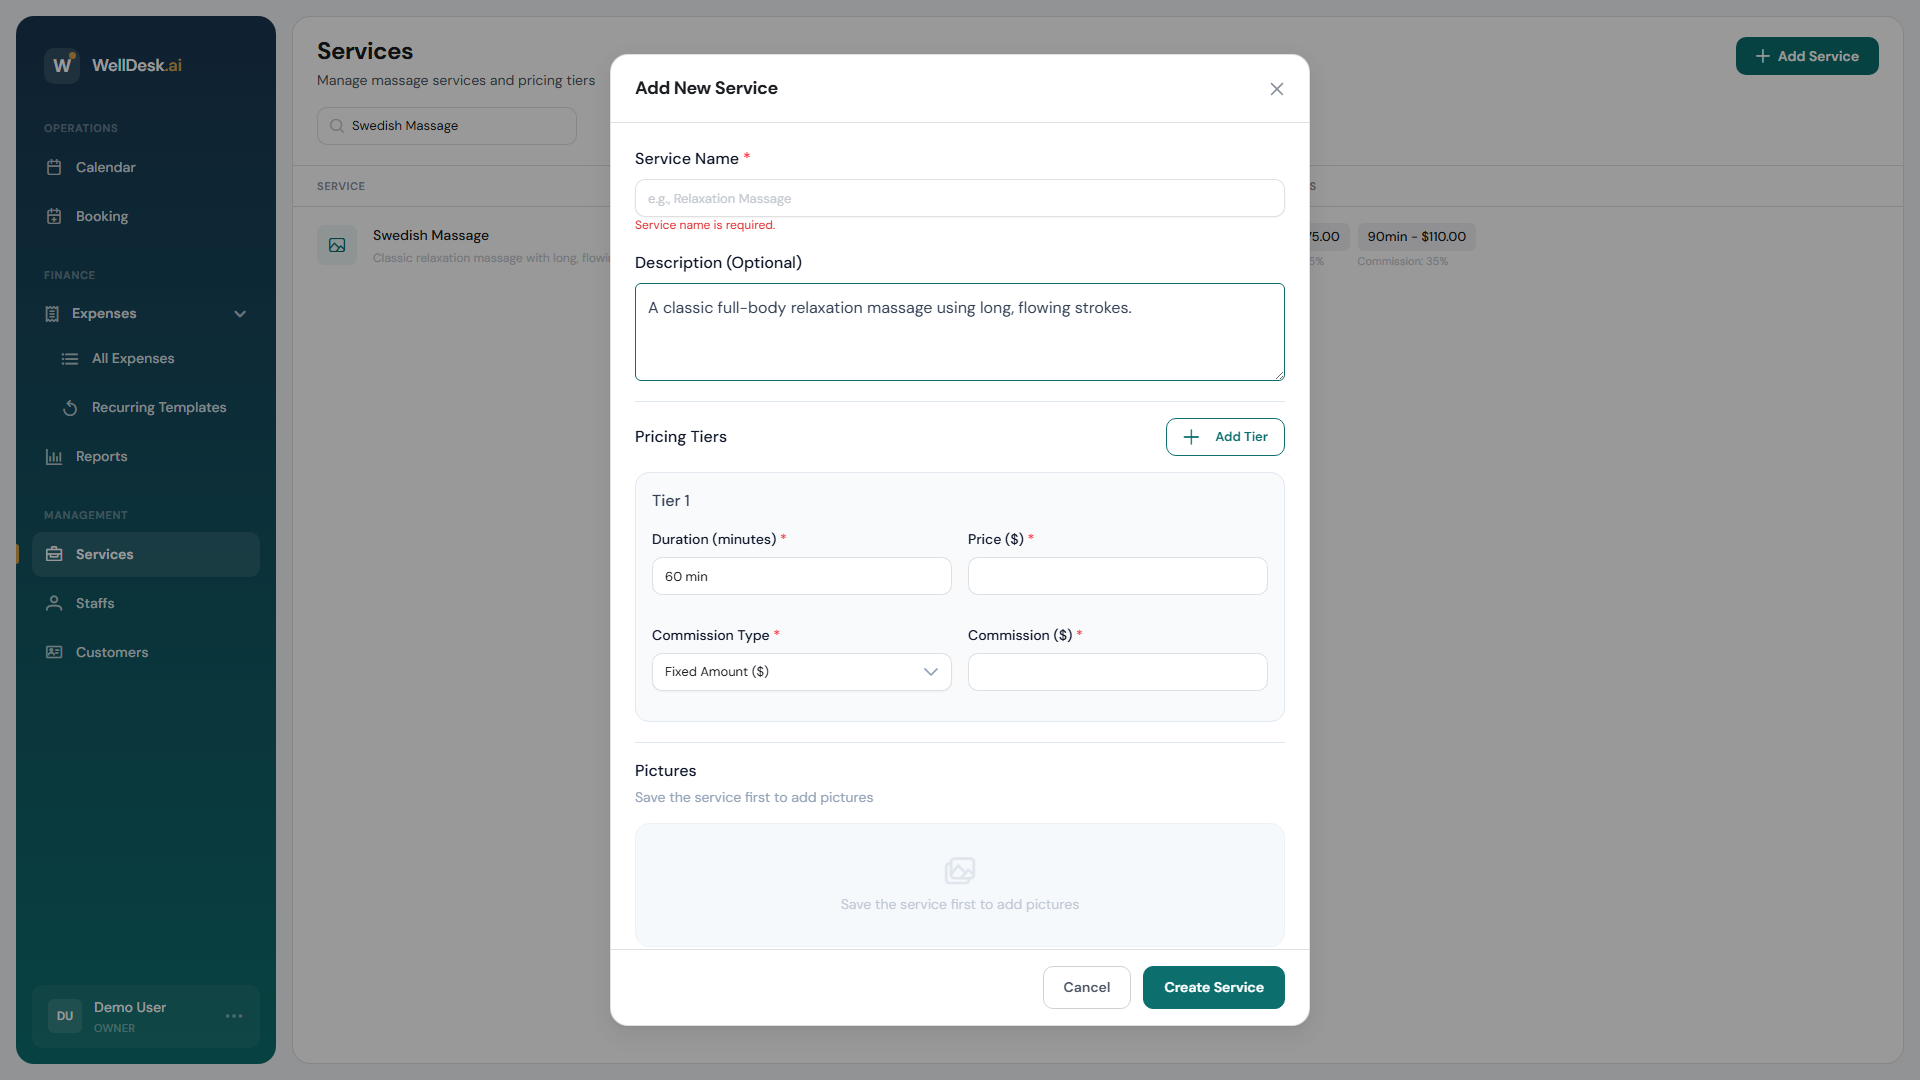Cancel the Add New Service dialog
Image resolution: width=1920 pixels, height=1080 pixels.
(x=1086, y=987)
